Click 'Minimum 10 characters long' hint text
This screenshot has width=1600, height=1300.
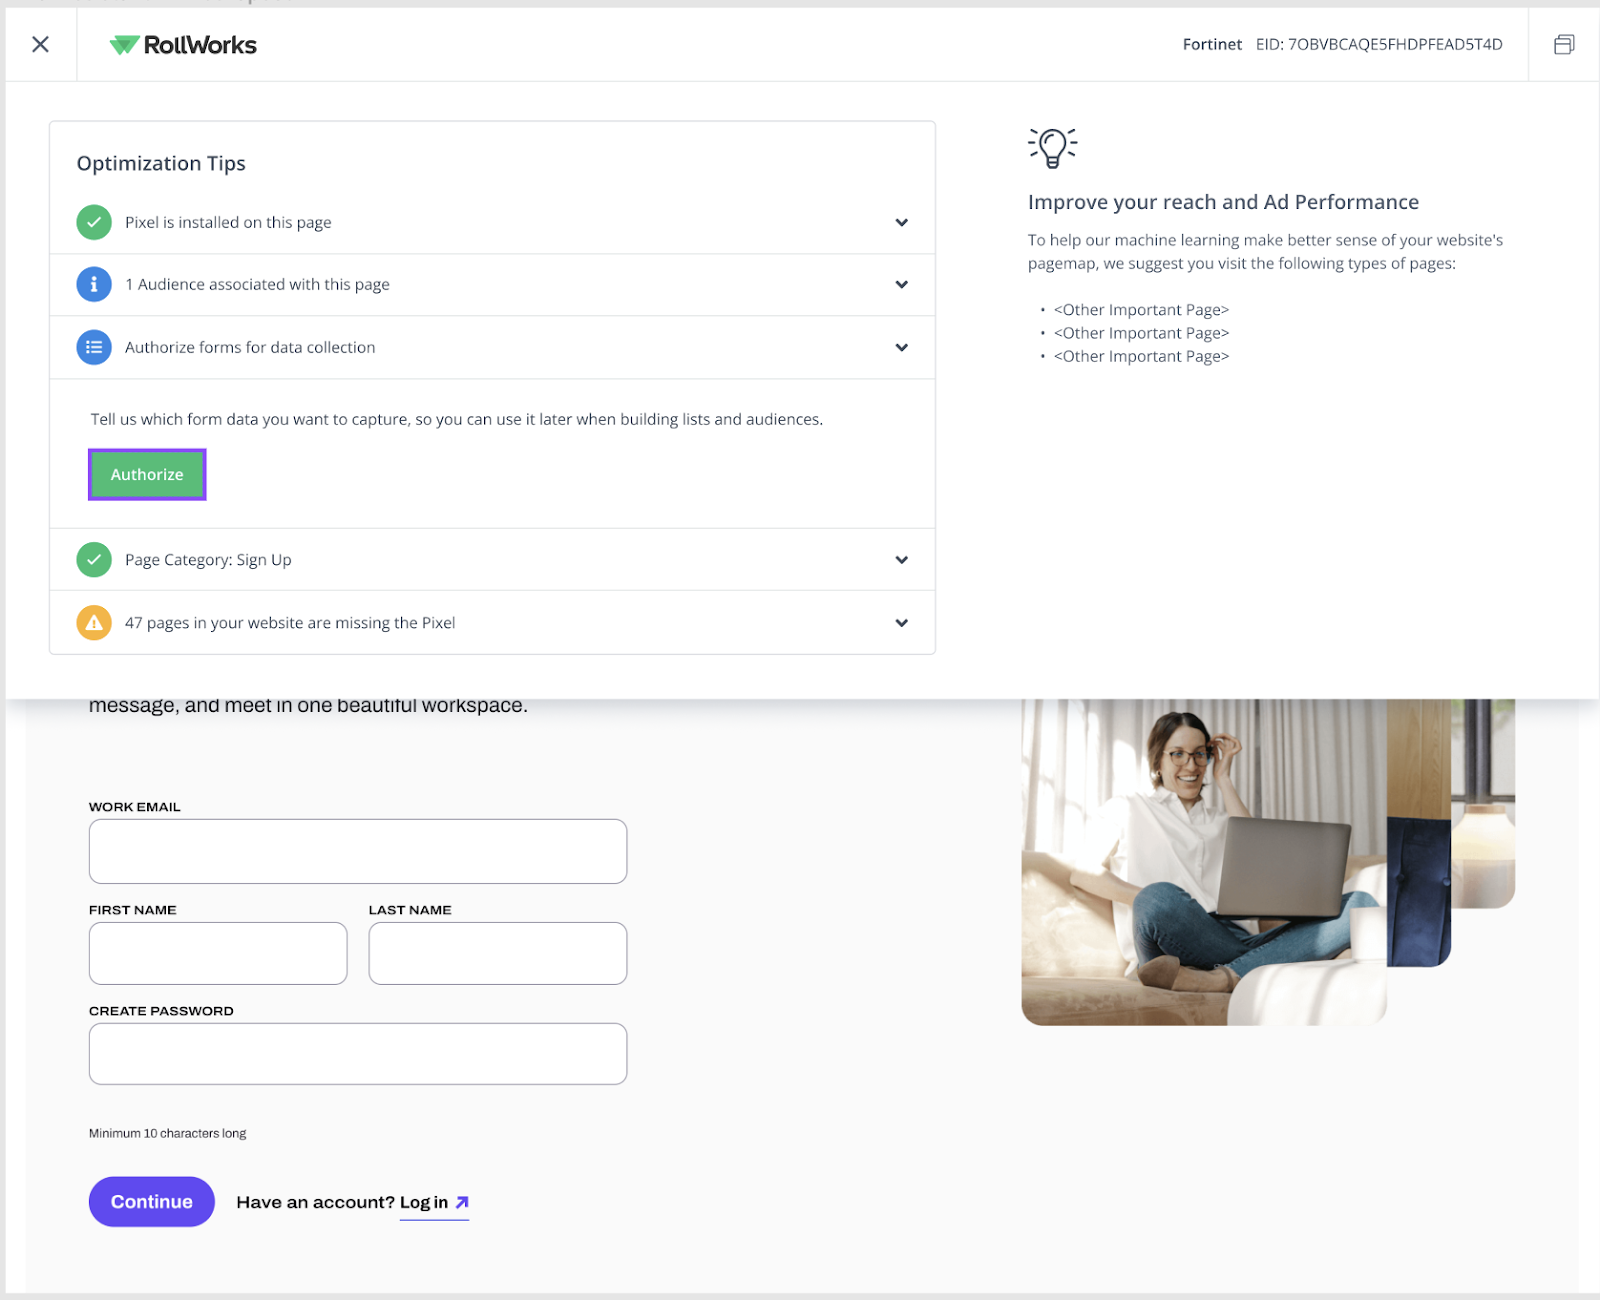[167, 1133]
